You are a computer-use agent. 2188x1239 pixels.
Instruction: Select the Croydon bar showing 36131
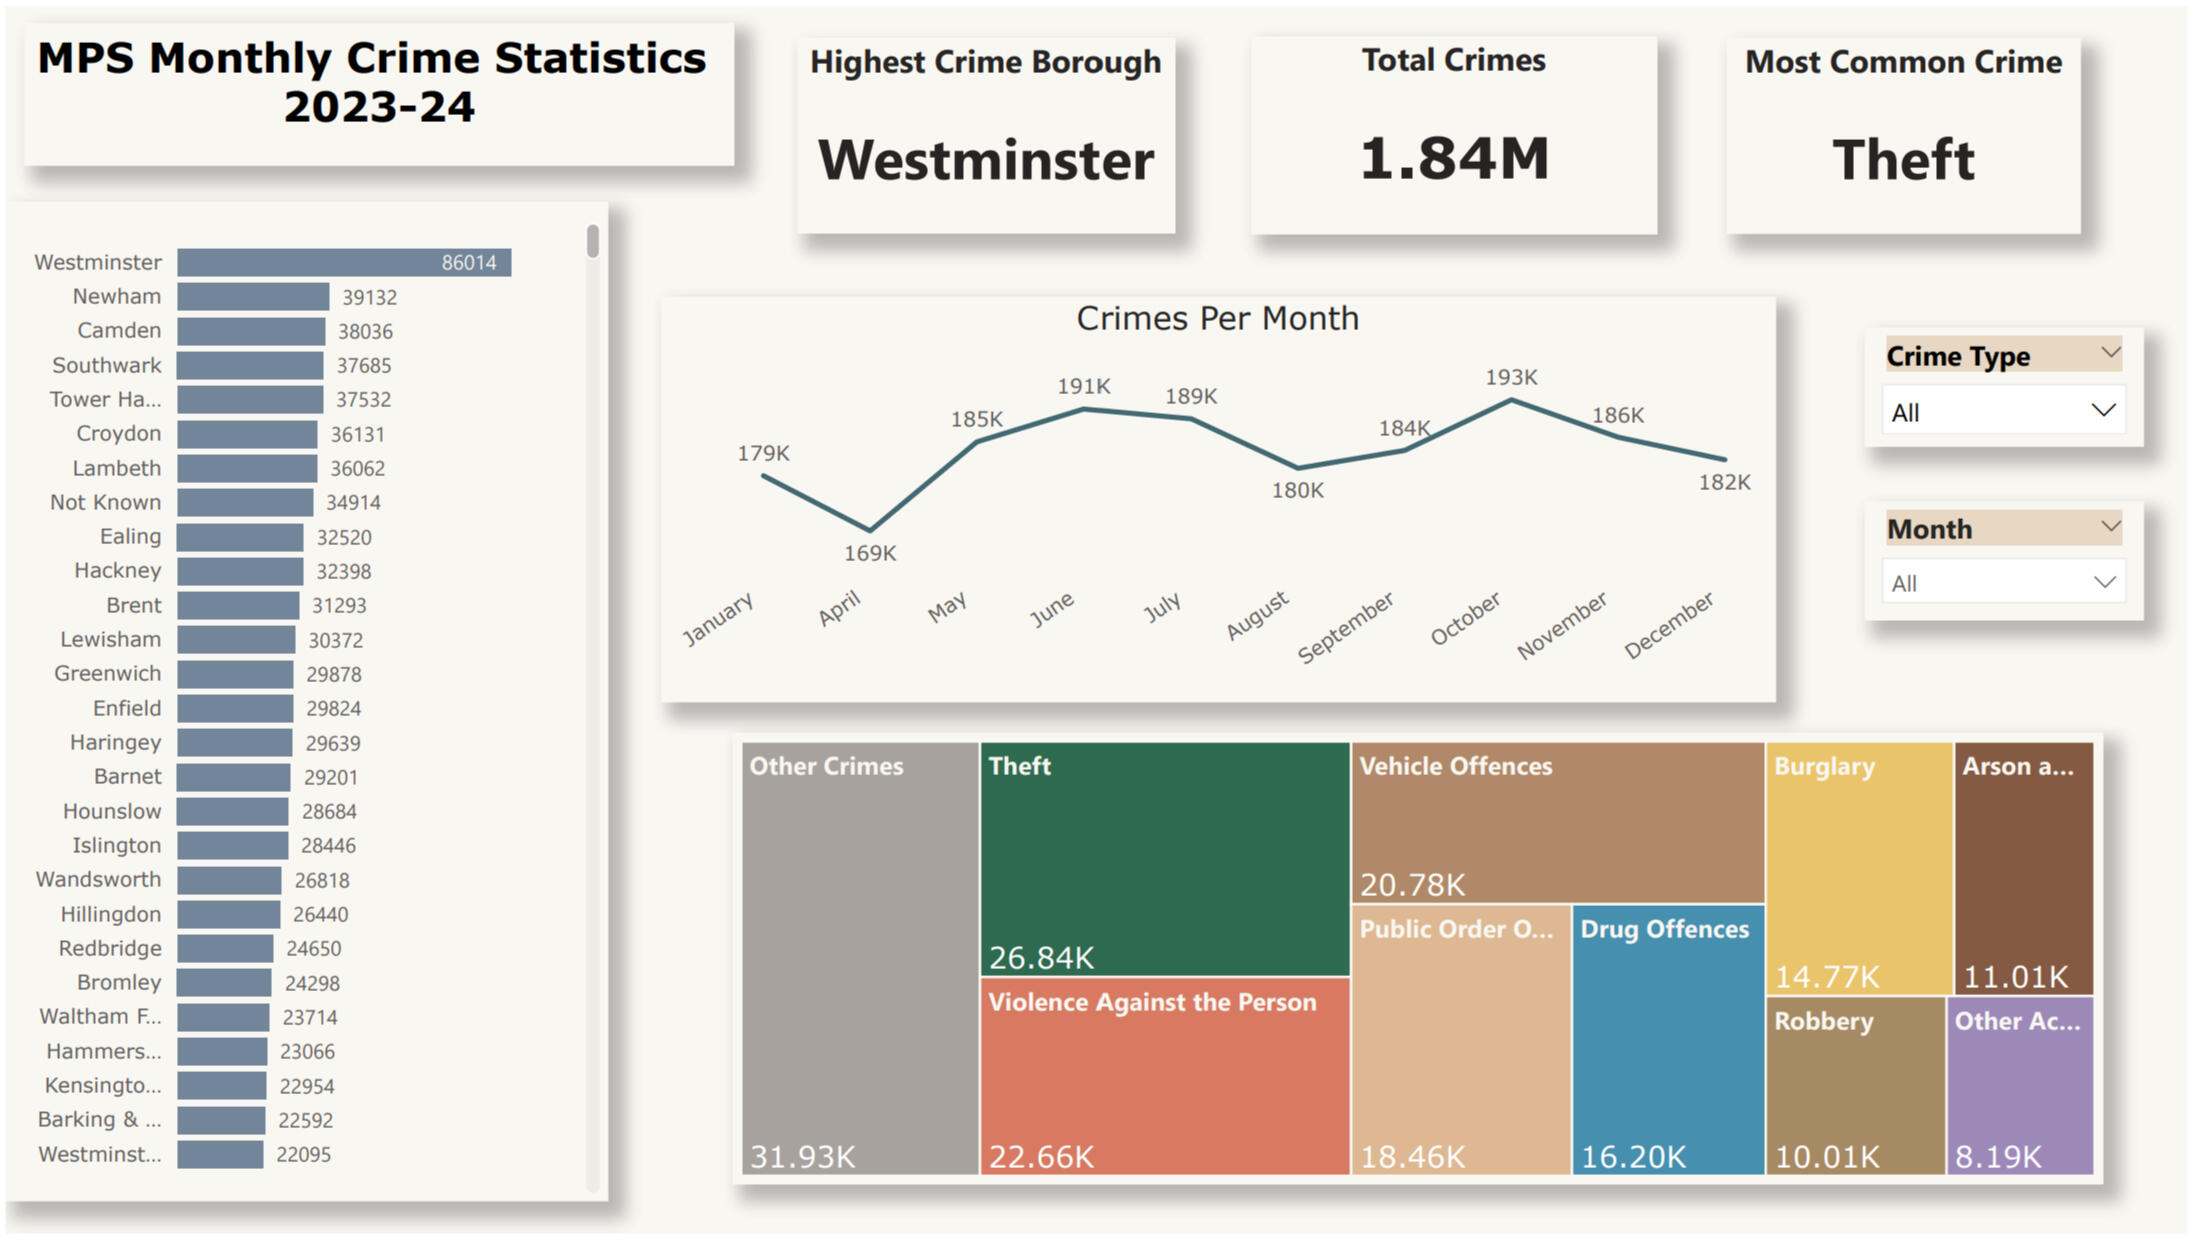[247, 434]
